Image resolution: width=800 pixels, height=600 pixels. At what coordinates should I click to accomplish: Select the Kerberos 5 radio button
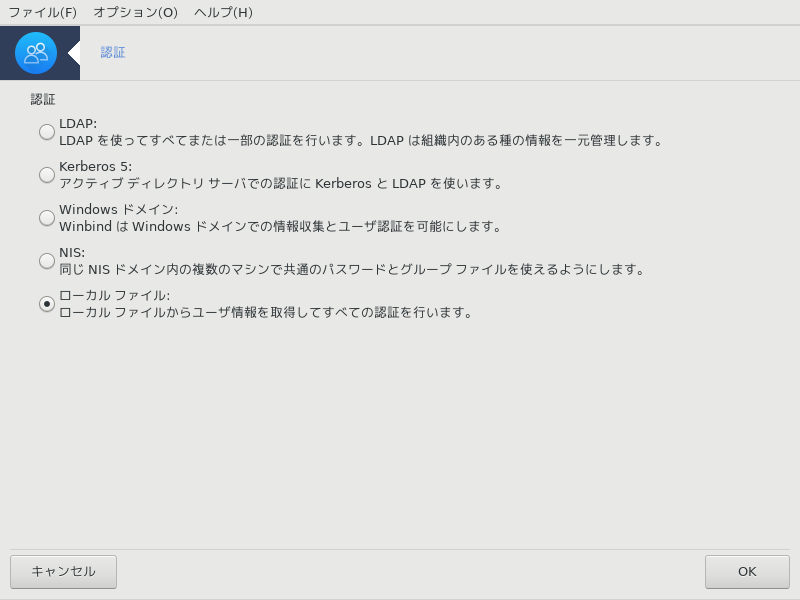click(x=47, y=174)
